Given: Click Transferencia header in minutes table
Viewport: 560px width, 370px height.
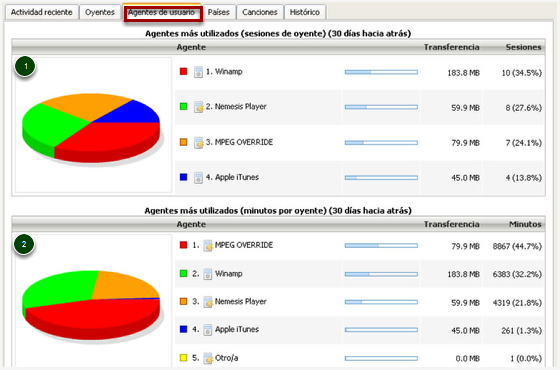Looking at the screenshot, I should [451, 224].
